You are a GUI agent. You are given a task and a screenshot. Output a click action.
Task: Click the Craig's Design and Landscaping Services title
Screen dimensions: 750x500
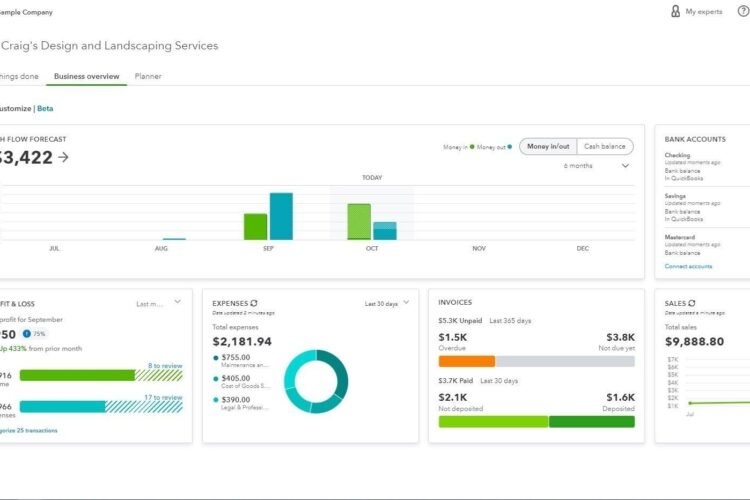pyautogui.click(x=110, y=45)
